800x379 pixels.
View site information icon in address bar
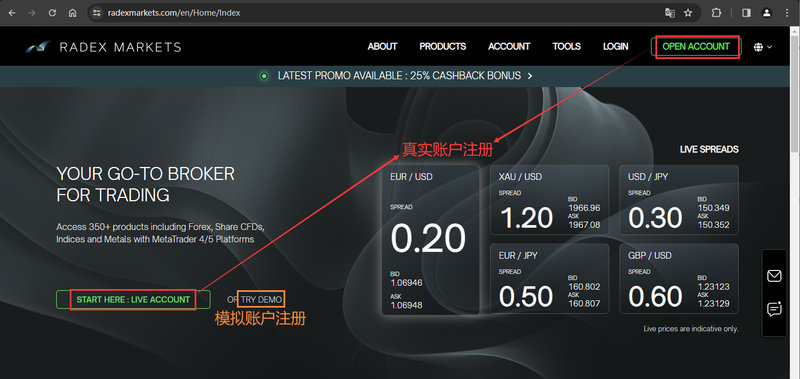97,13
